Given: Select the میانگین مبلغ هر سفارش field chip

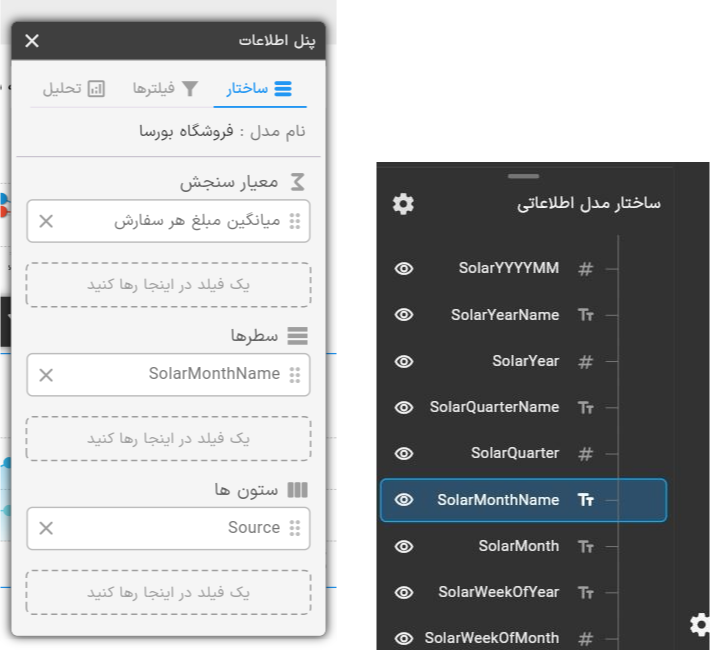Looking at the screenshot, I should pos(168,221).
